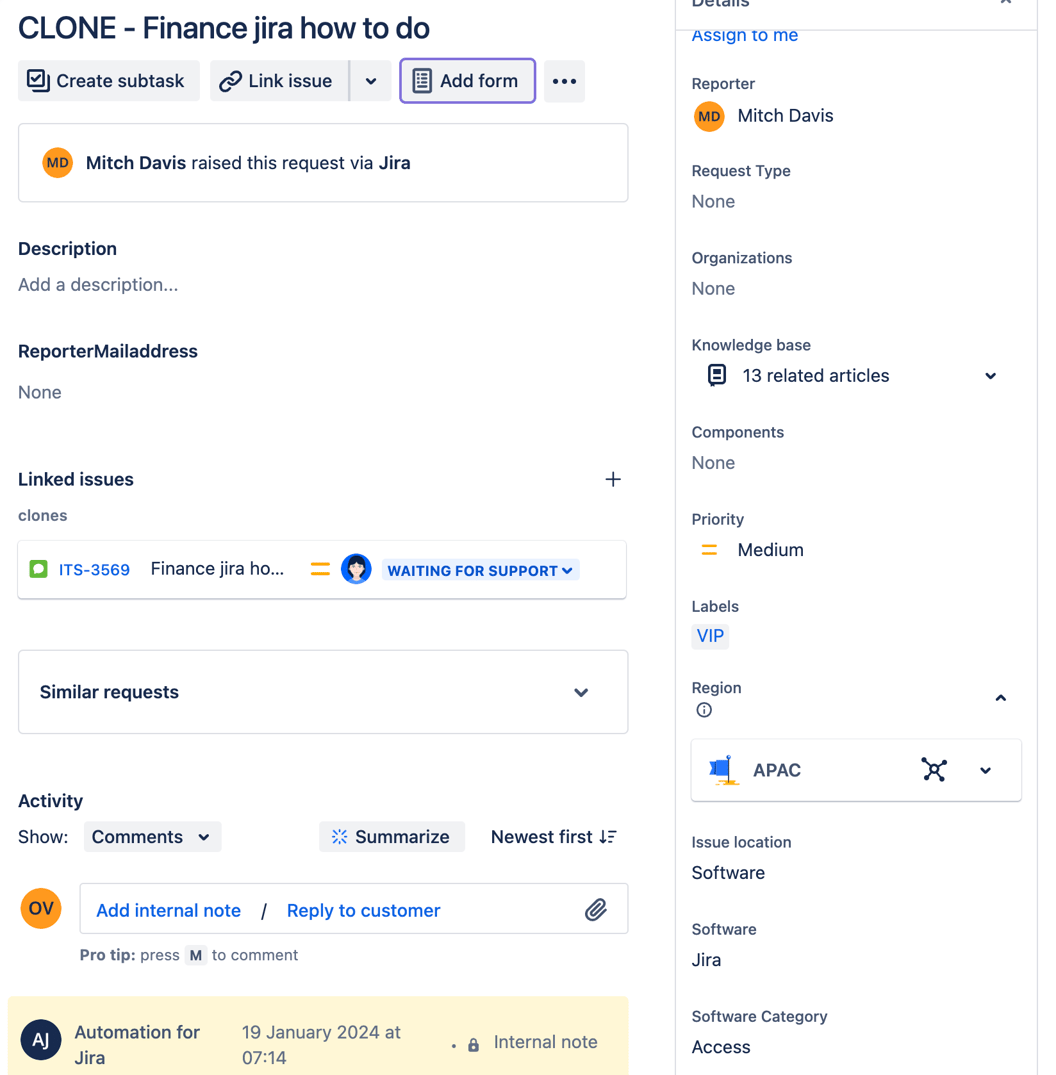Click the plus icon to add linked issue
Viewport: 1056px width, 1075px height.
pyautogui.click(x=613, y=480)
